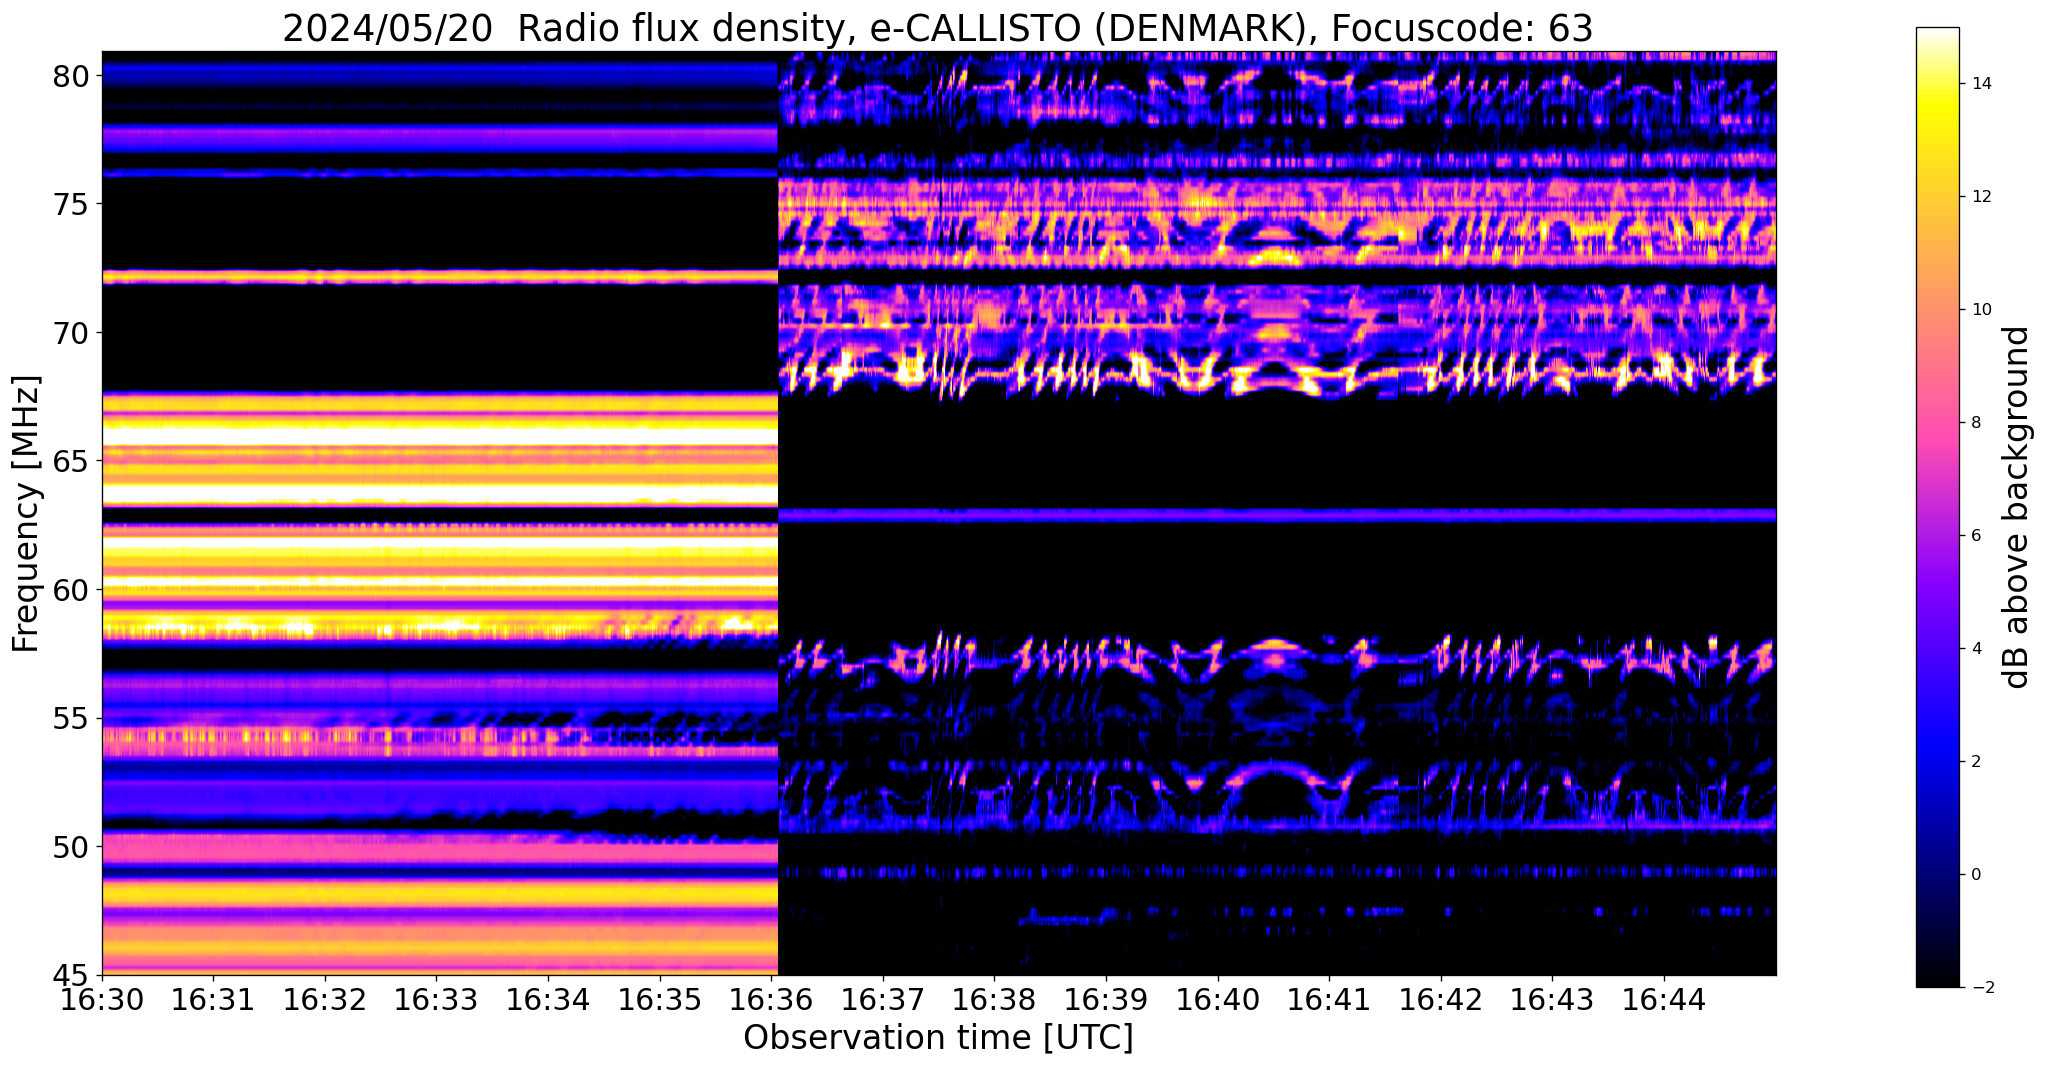This screenshot has width=2047, height=1067.
Task: Click the colorbar tick value 0
Action: [1975, 875]
